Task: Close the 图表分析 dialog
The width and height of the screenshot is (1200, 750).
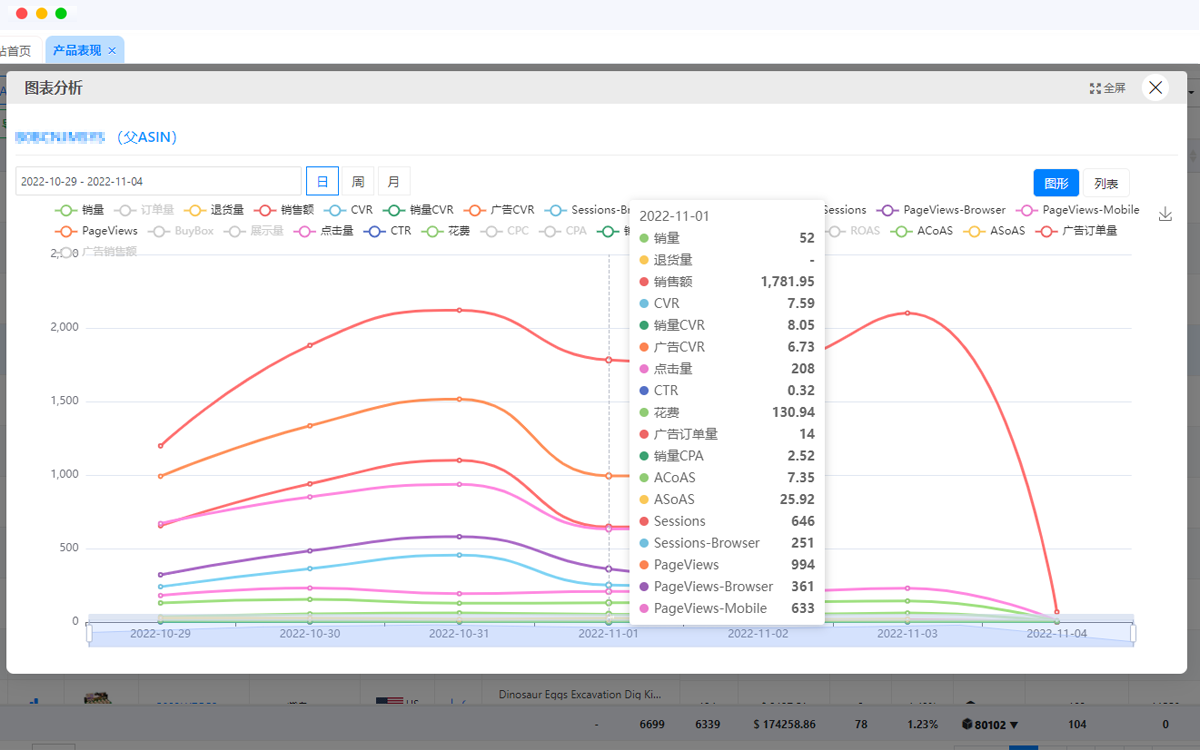Action: 1156,88
